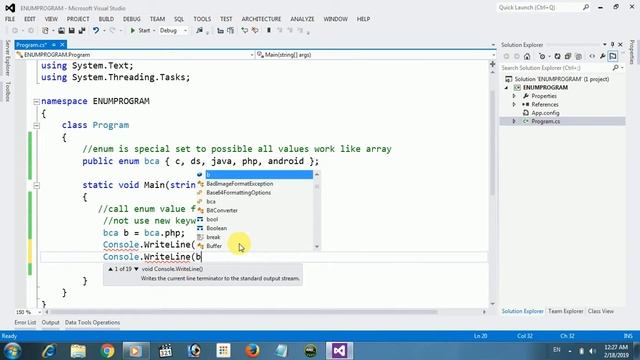Click Pending Changes Filter clock icon
The height and width of the screenshot is (360, 640).
point(542,56)
